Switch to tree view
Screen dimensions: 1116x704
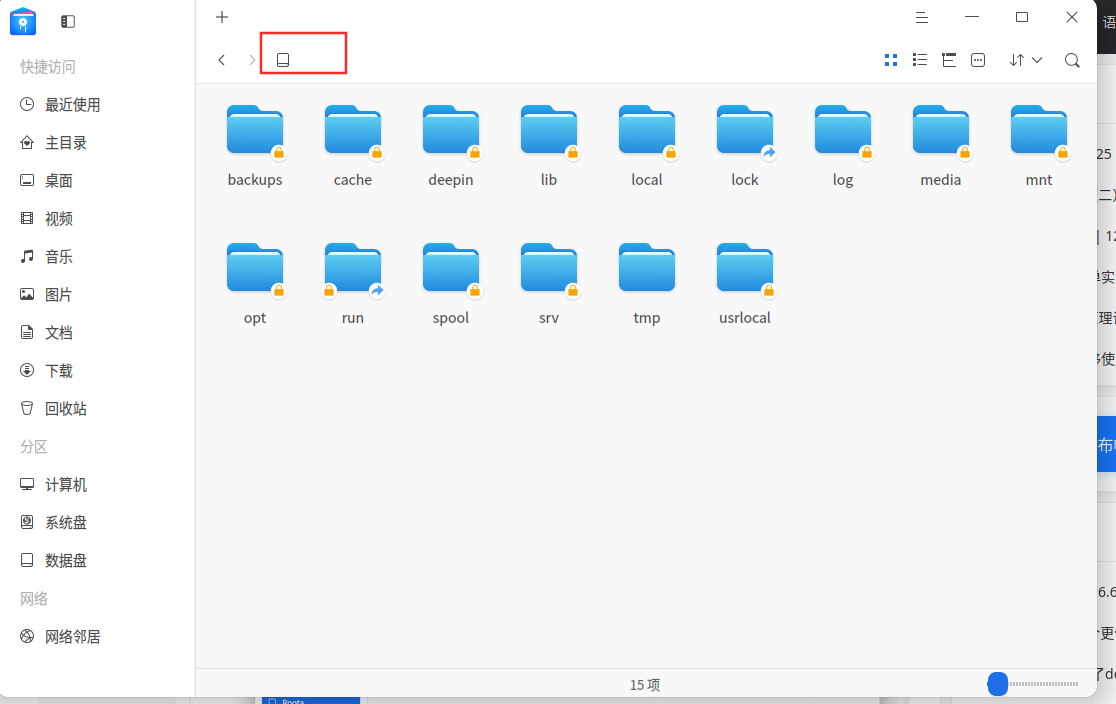click(949, 60)
